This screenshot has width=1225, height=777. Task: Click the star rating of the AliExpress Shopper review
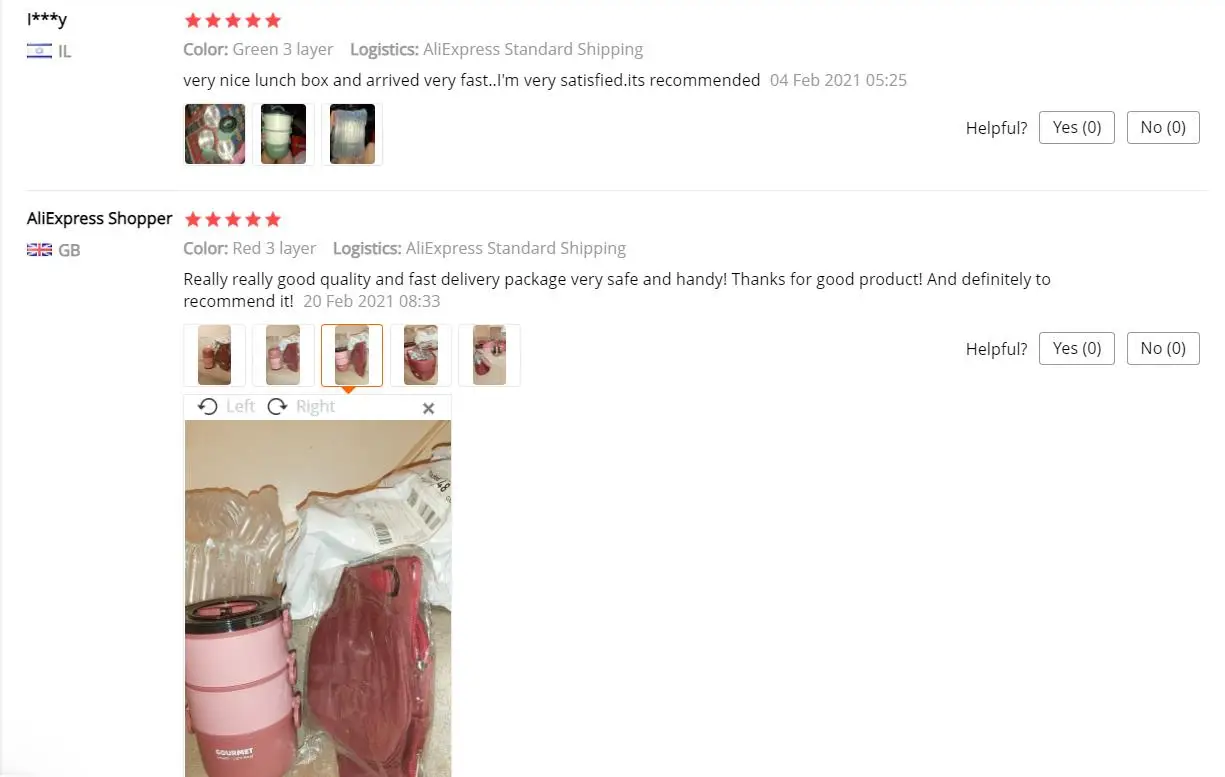[x=233, y=219]
